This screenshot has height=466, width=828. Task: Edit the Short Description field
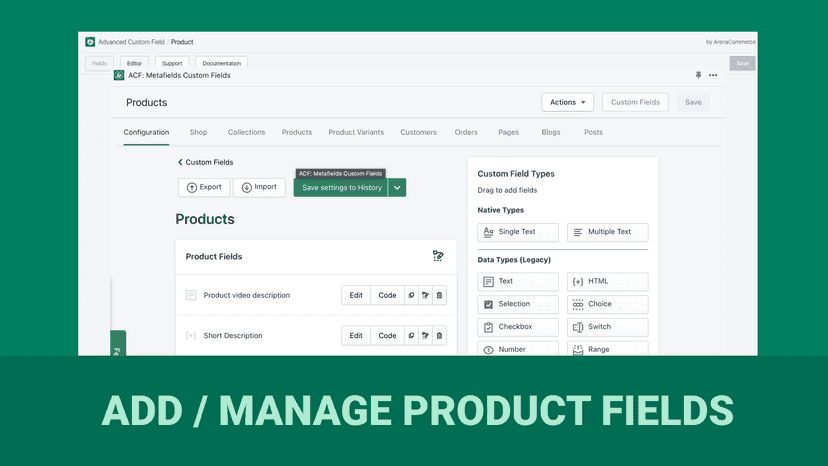[356, 335]
